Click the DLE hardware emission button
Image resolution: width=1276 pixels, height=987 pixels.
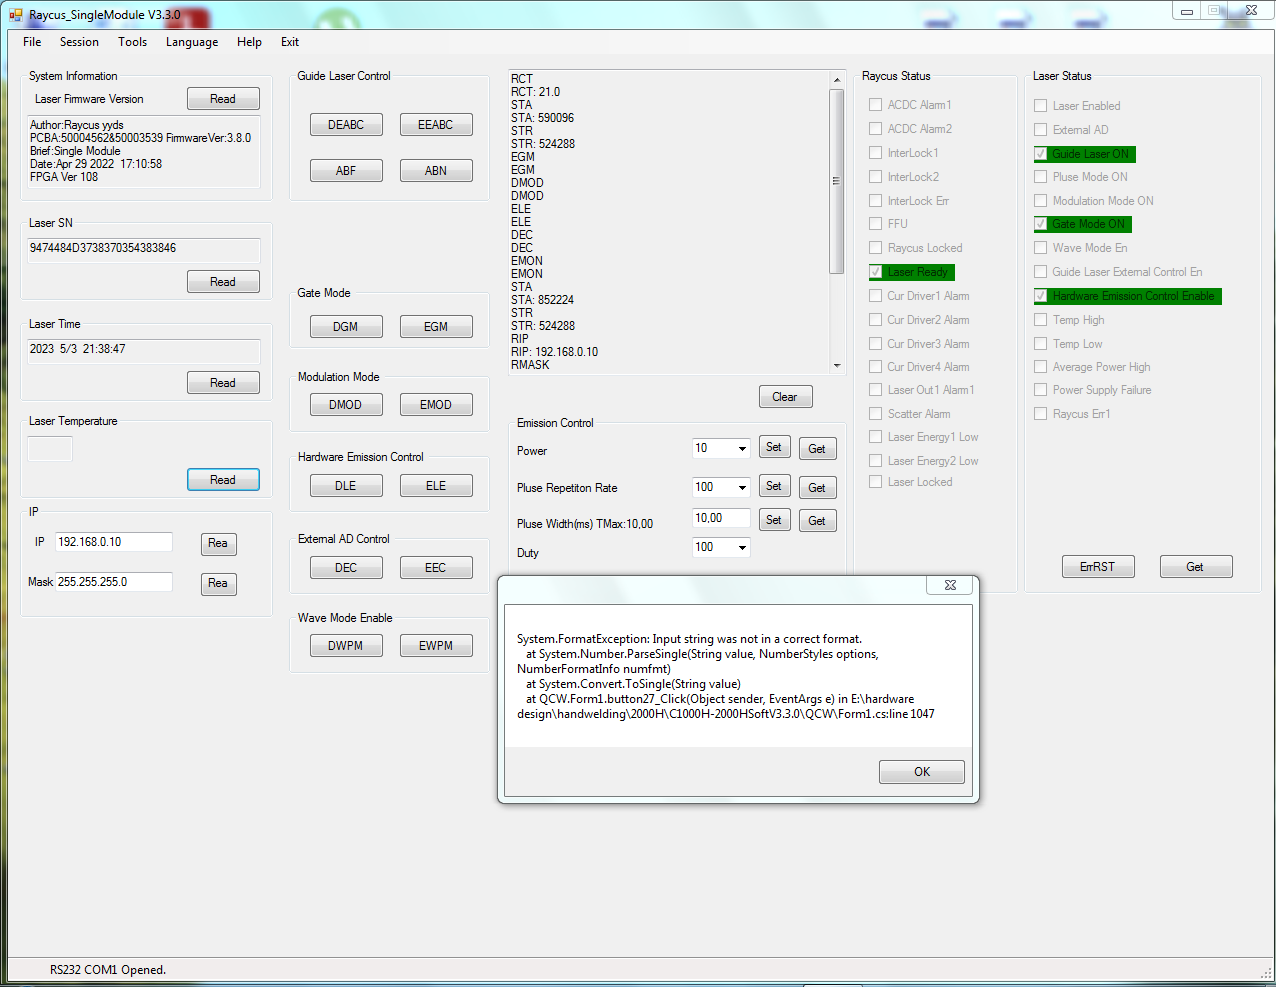pos(346,486)
